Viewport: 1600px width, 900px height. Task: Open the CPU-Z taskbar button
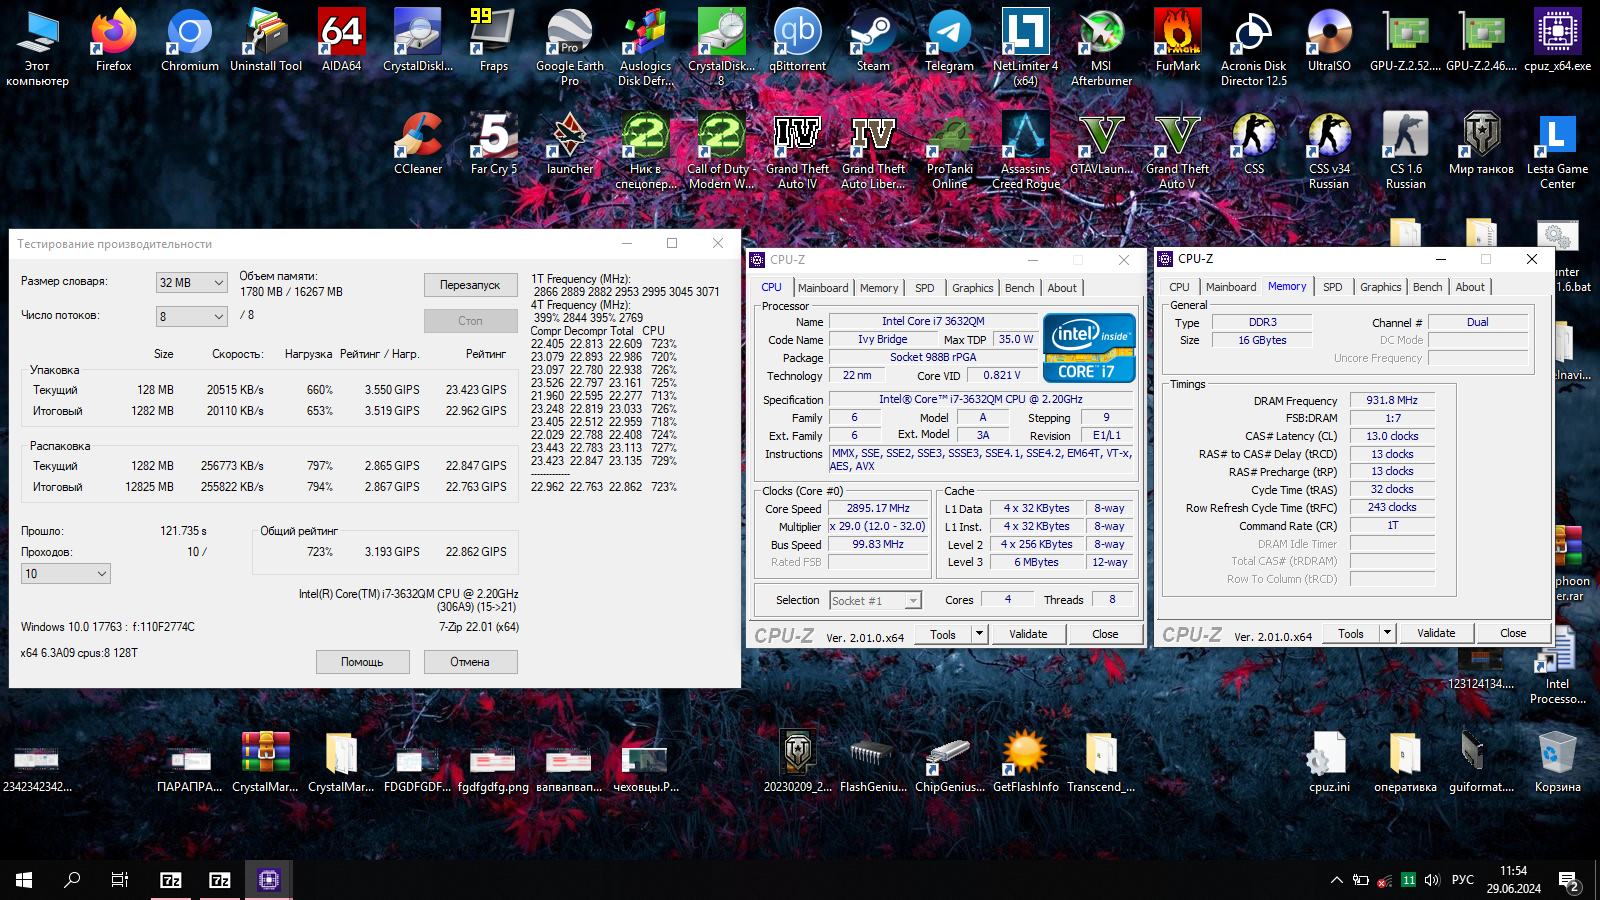268,880
